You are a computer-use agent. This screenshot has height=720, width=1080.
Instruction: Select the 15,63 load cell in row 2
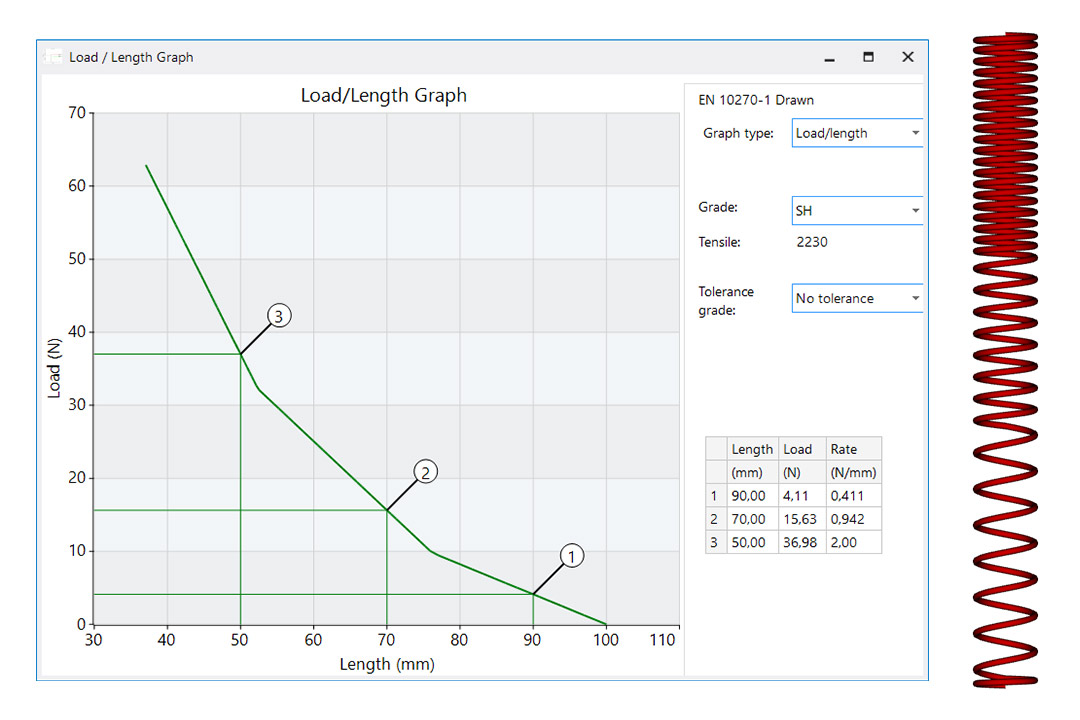click(x=800, y=519)
